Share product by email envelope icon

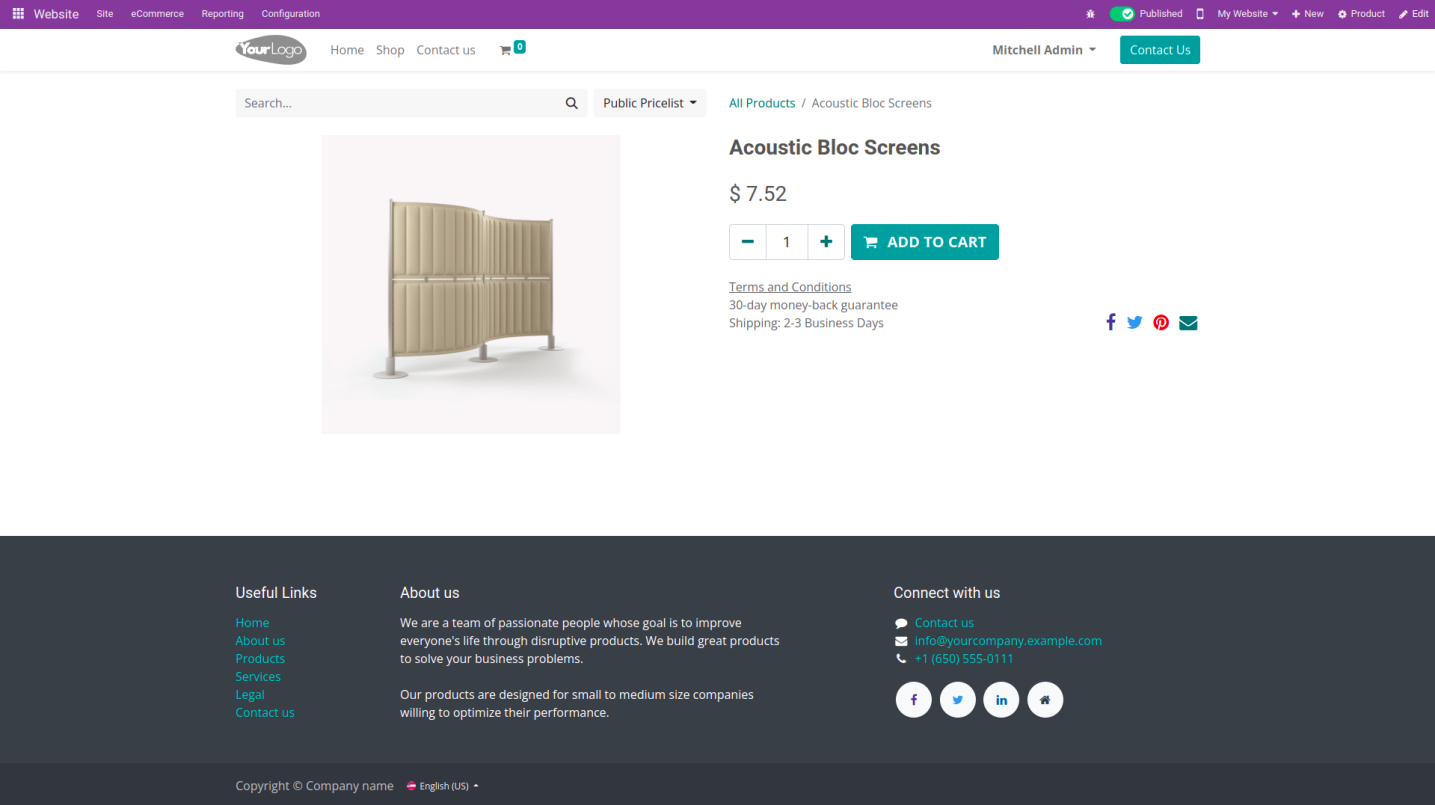pyautogui.click(x=1188, y=322)
